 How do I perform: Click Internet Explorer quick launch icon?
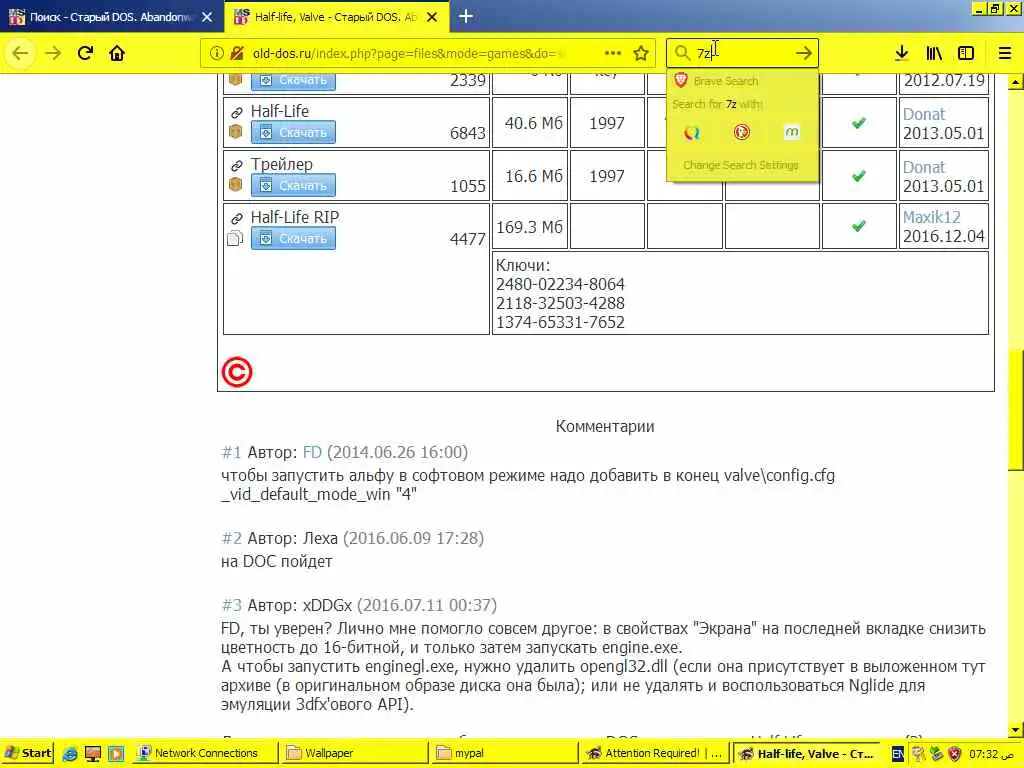coord(70,754)
